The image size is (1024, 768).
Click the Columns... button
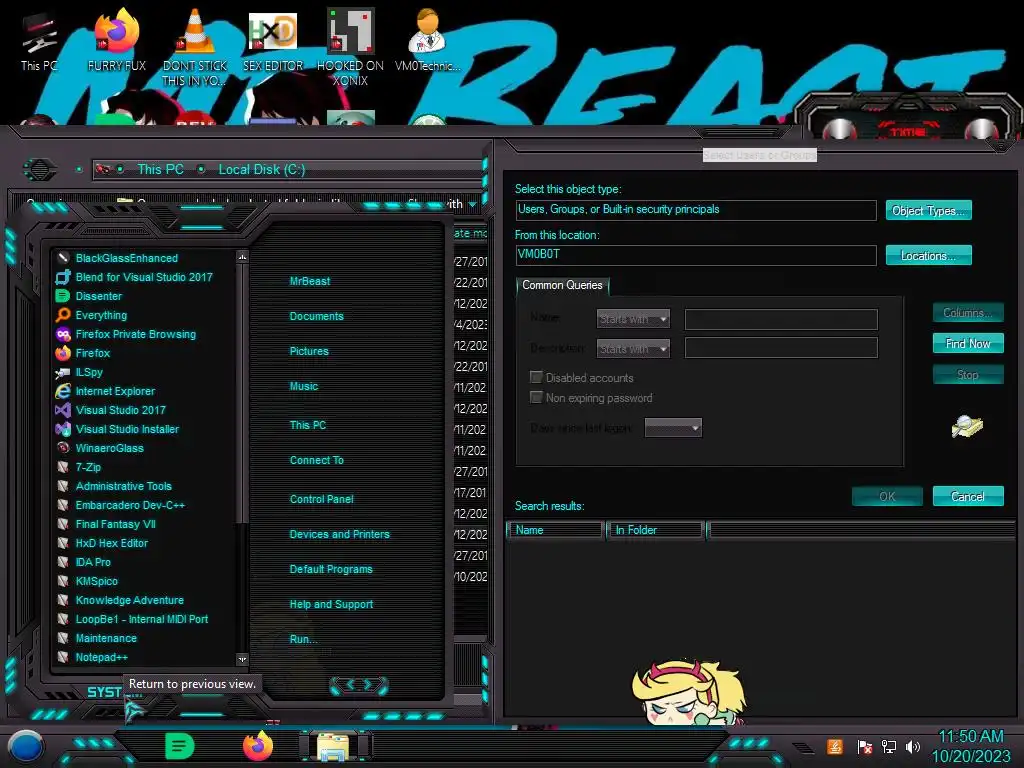(x=968, y=313)
